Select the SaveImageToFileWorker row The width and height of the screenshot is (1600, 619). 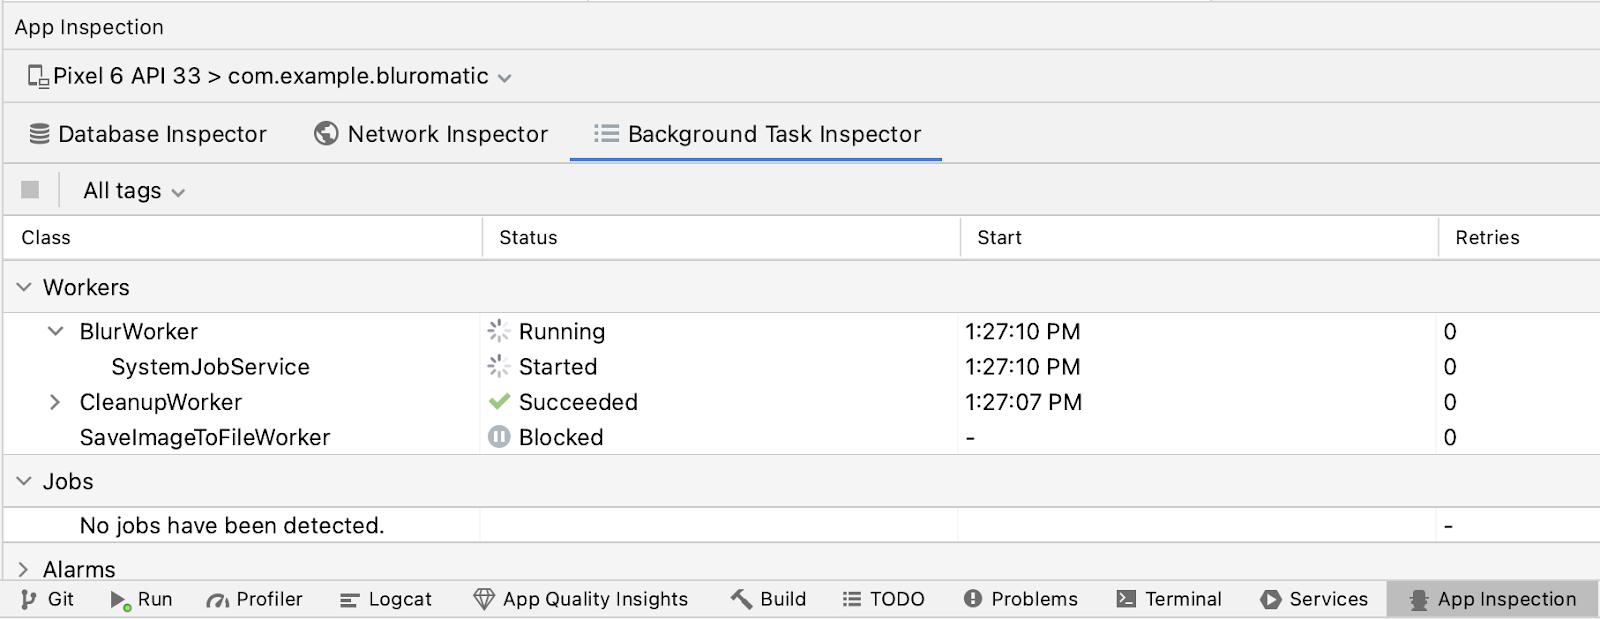click(x=205, y=437)
